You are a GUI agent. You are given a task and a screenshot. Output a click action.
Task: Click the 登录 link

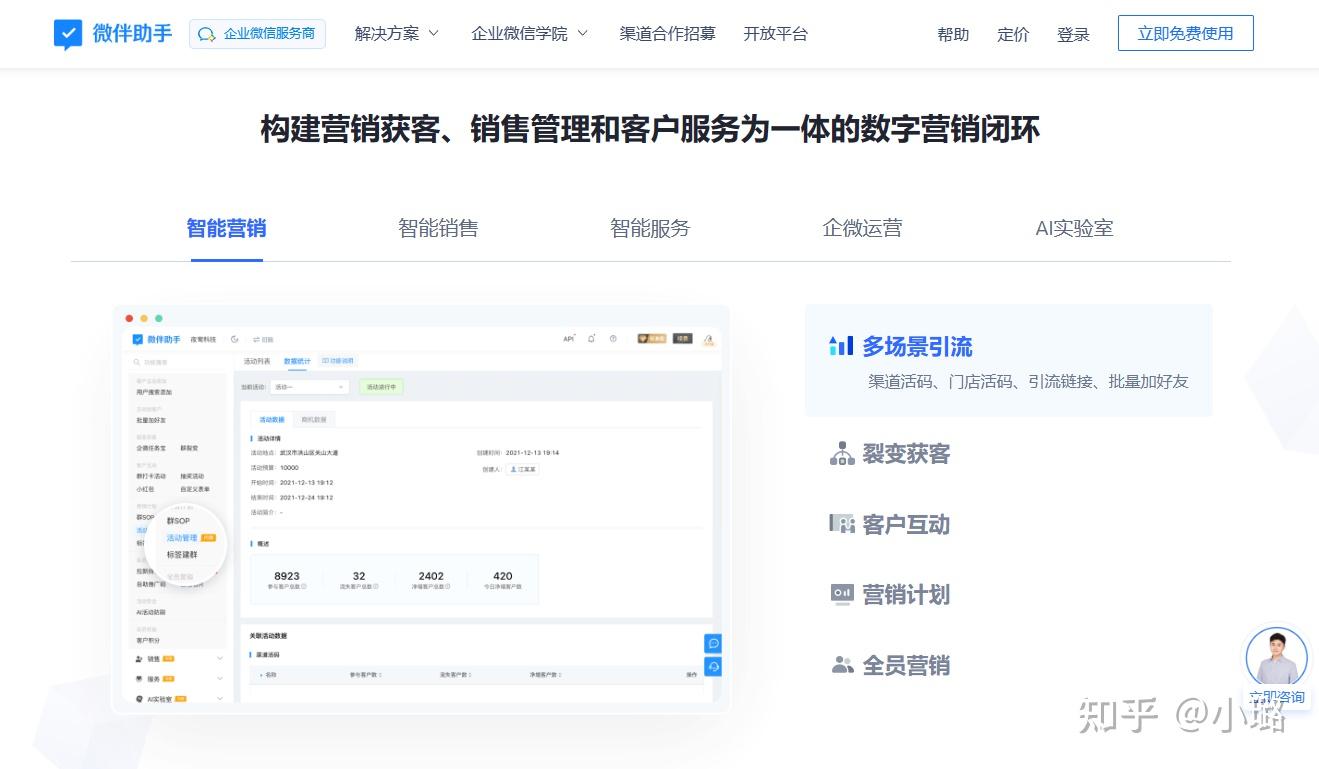1073,34
